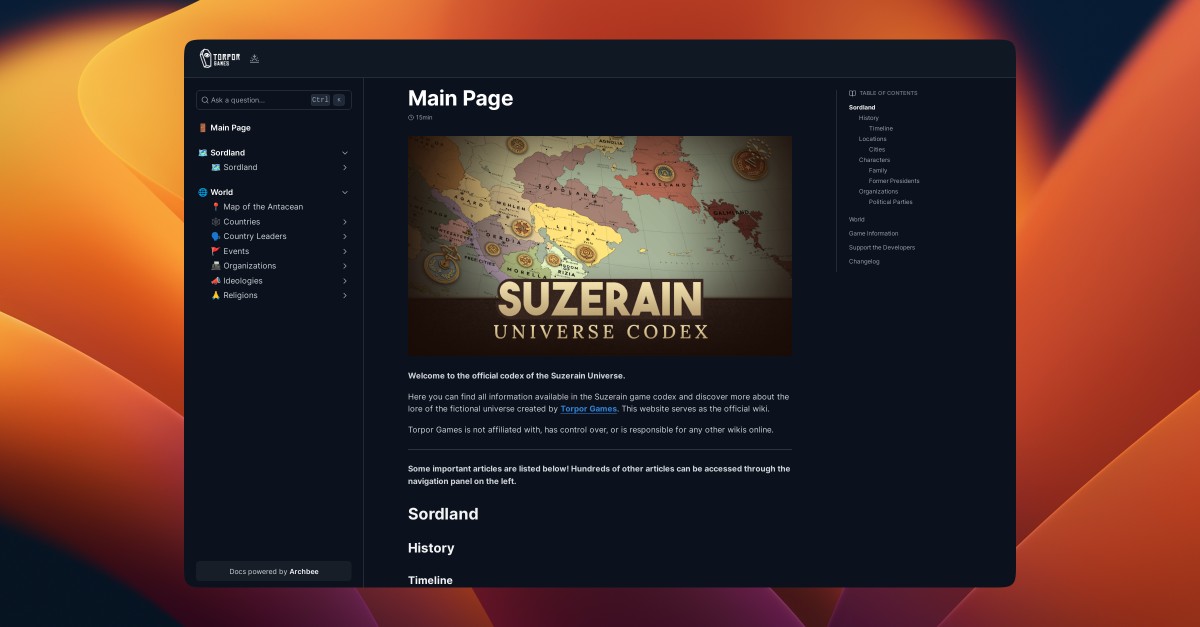The width and height of the screenshot is (1200, 627).
Task: Click the praying hands icon beside Religions
Action: coord(216,295)
